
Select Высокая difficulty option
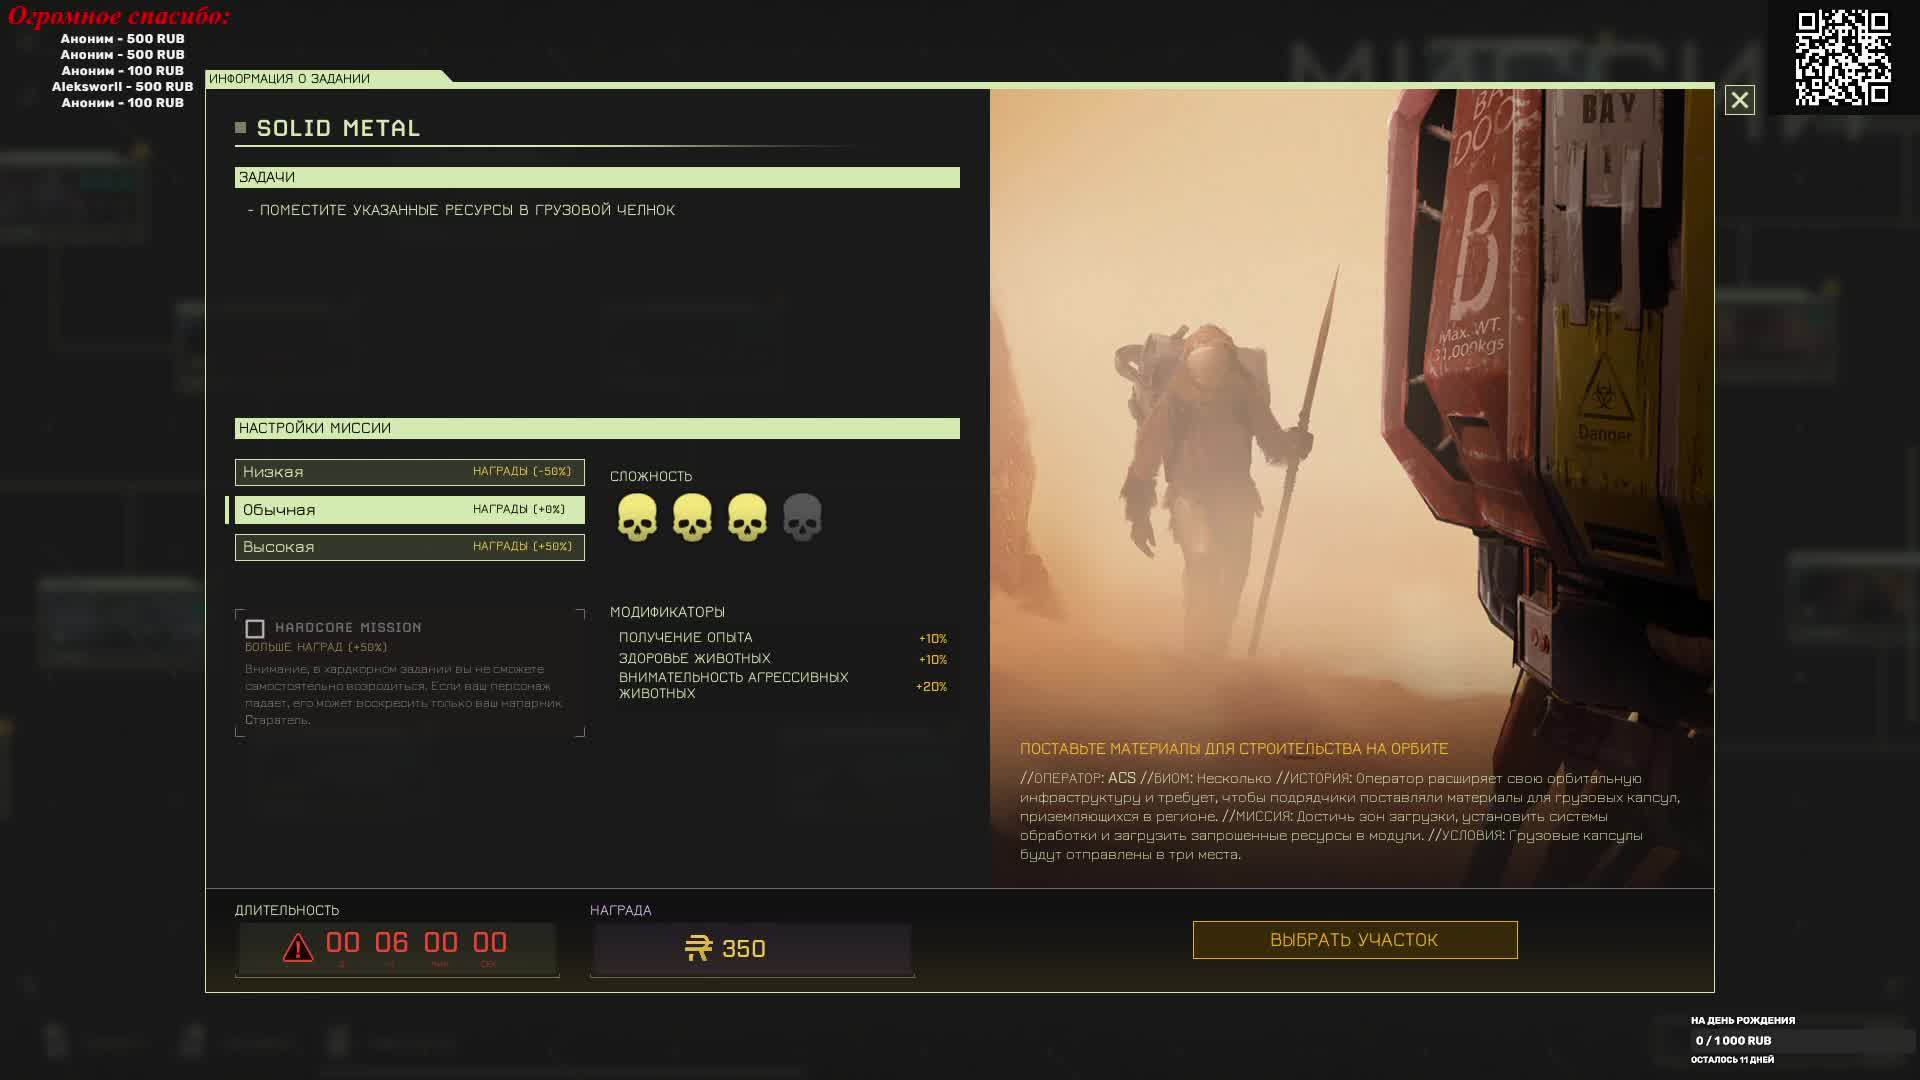tap(409, 547)
